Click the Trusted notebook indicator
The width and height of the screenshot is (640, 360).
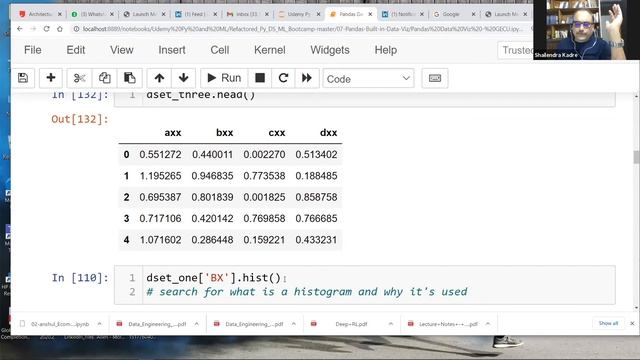516,50
